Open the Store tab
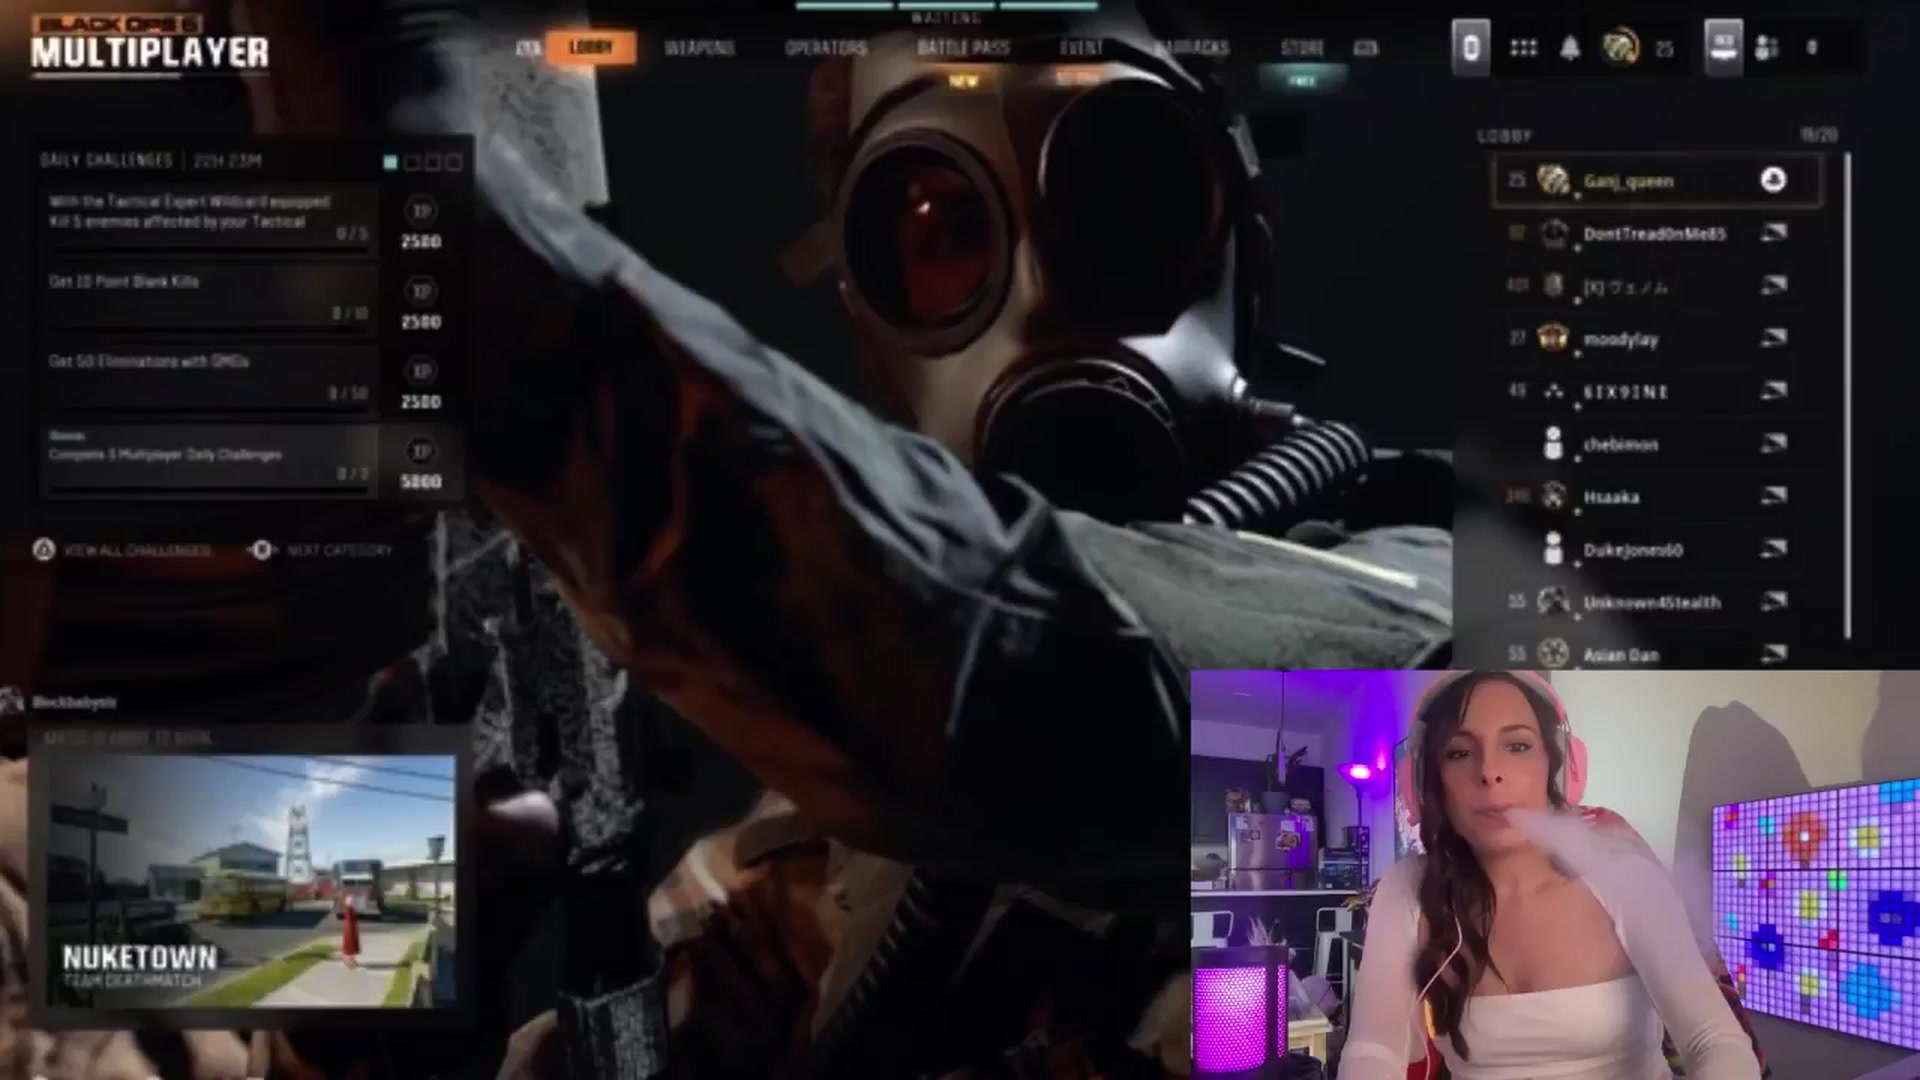The width and height of the screenshot is (1920, 1080). (x=1302, y=48)
